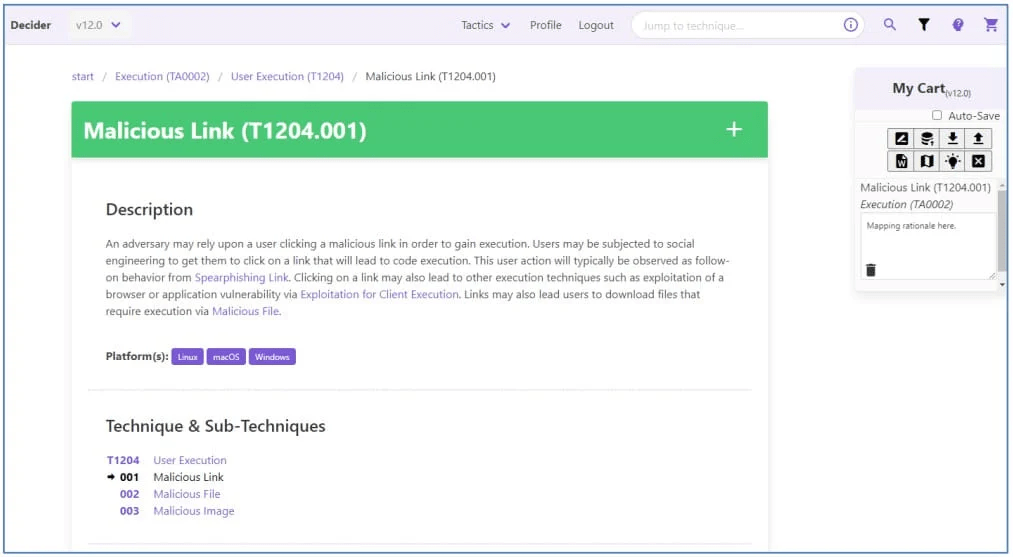
Task: Export cart to Word document icon
Action: pos(901,161)
